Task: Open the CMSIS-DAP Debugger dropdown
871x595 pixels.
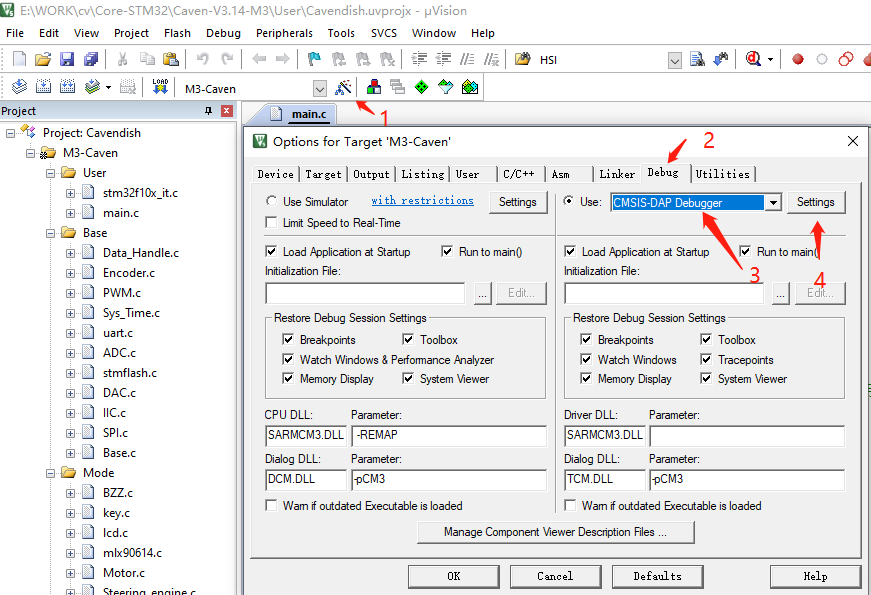Action: 773,203
